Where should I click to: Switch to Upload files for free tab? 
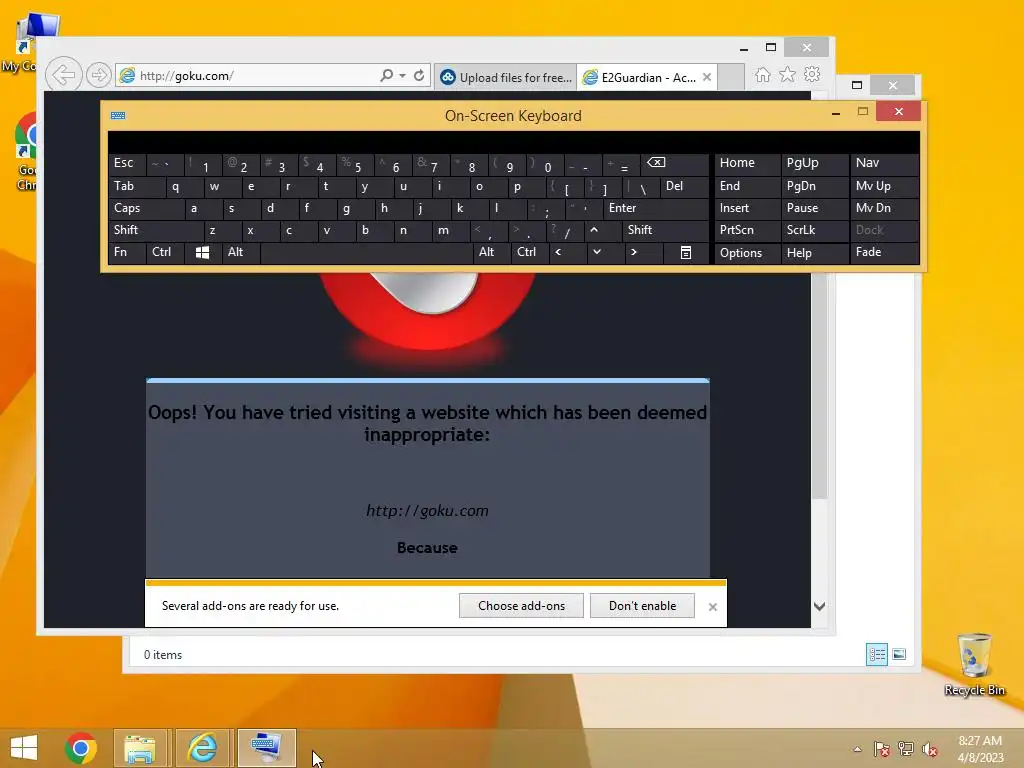point(505,78)
